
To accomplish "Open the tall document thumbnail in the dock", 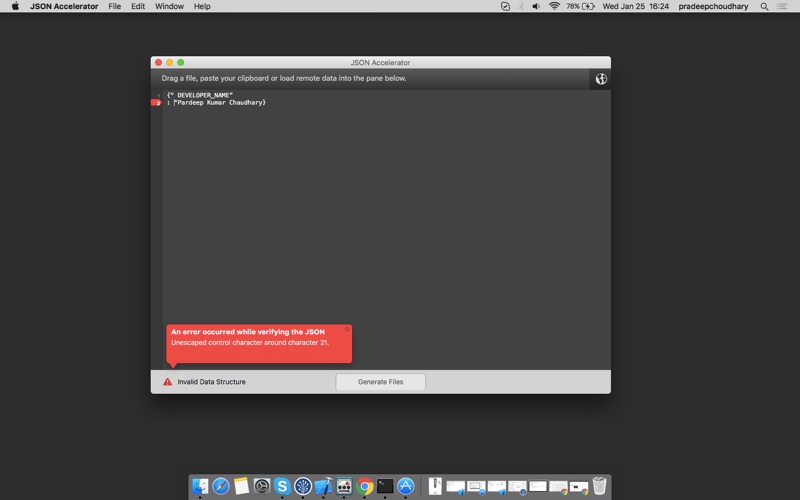I will (x=435, y=486).
